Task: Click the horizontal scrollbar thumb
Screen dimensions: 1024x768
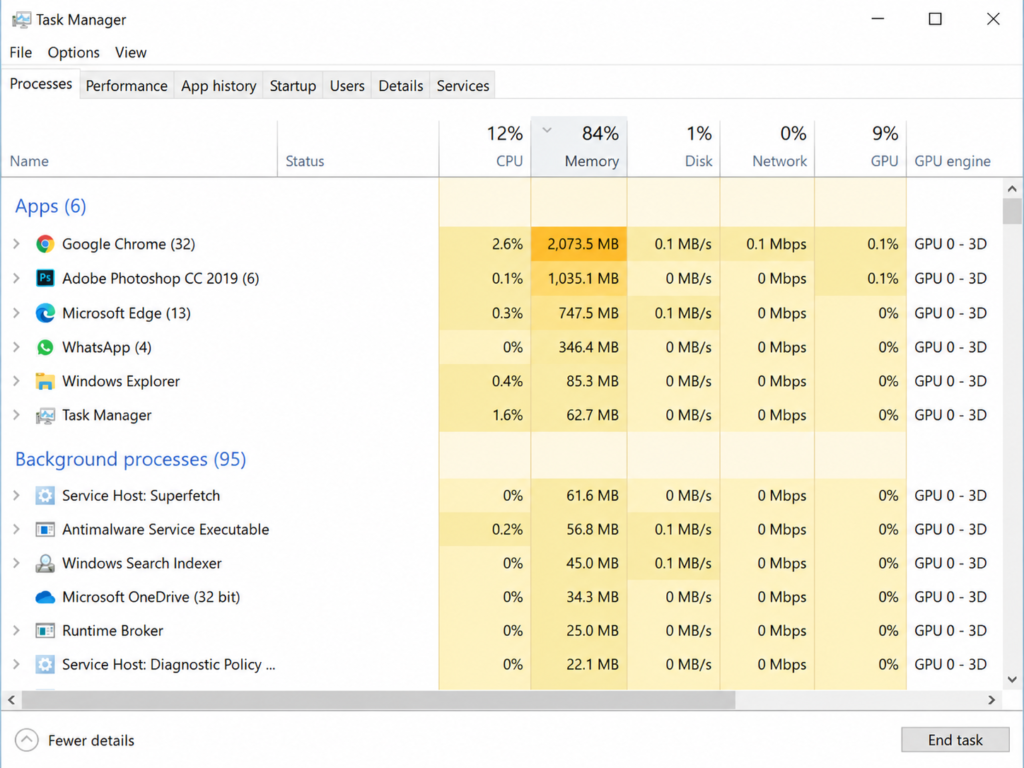Action: coord(379,699)
